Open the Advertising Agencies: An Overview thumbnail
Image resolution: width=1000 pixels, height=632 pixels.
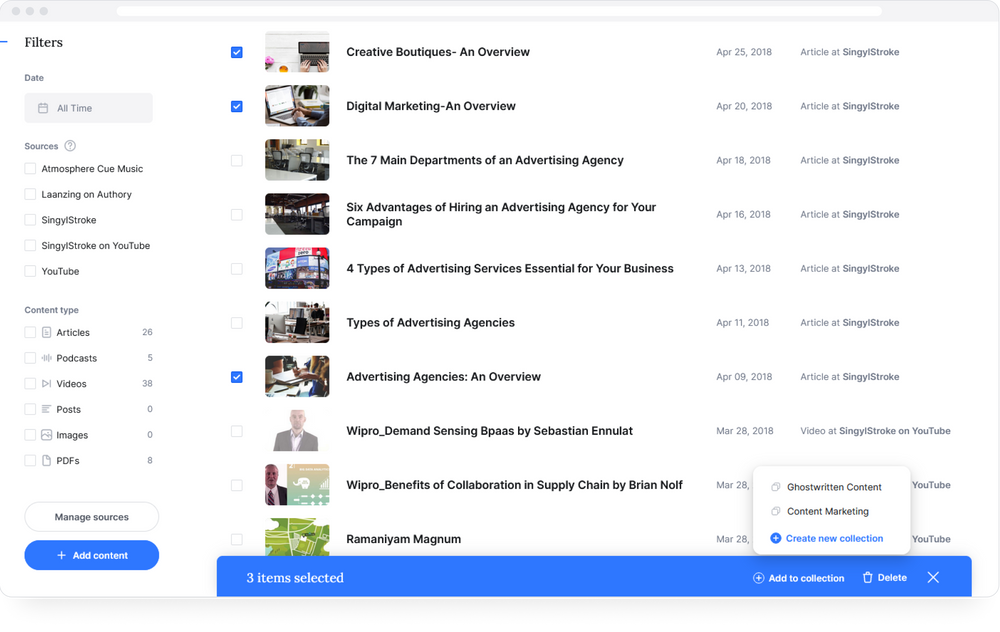click(x=297, y=376)
